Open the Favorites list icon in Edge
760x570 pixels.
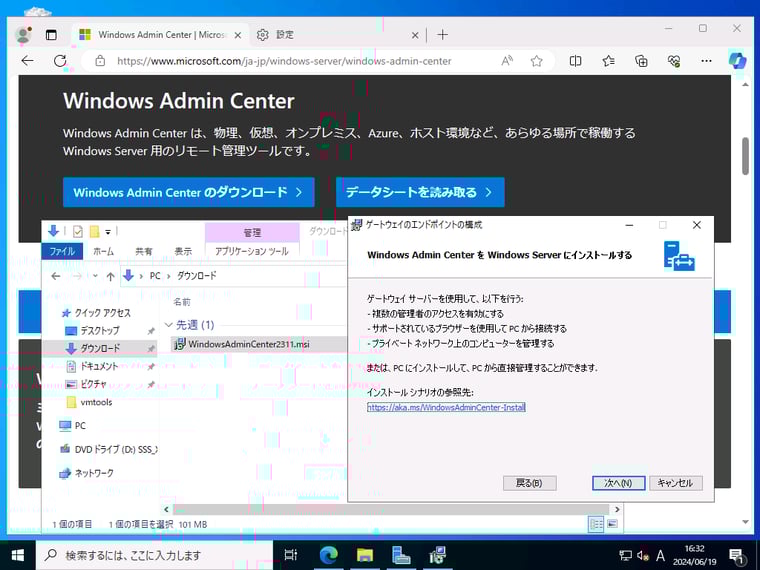[608, 61]
